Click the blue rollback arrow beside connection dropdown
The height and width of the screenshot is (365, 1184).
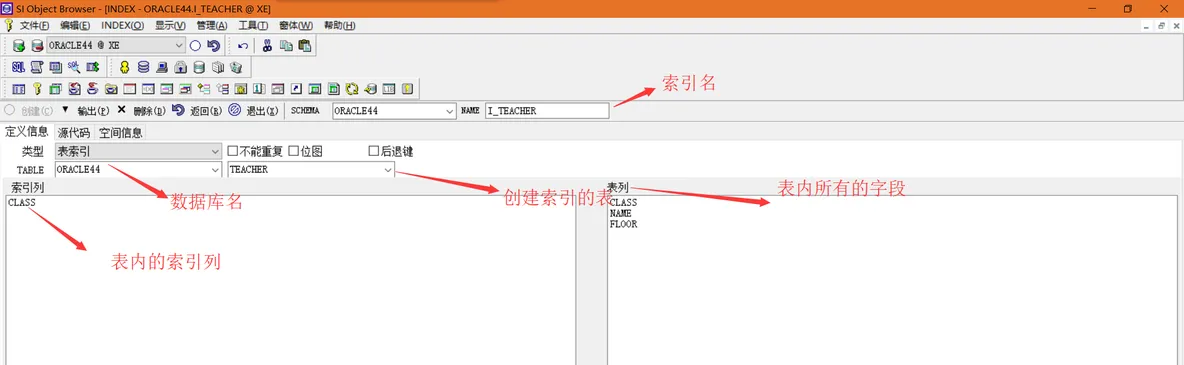pos(214,45)
